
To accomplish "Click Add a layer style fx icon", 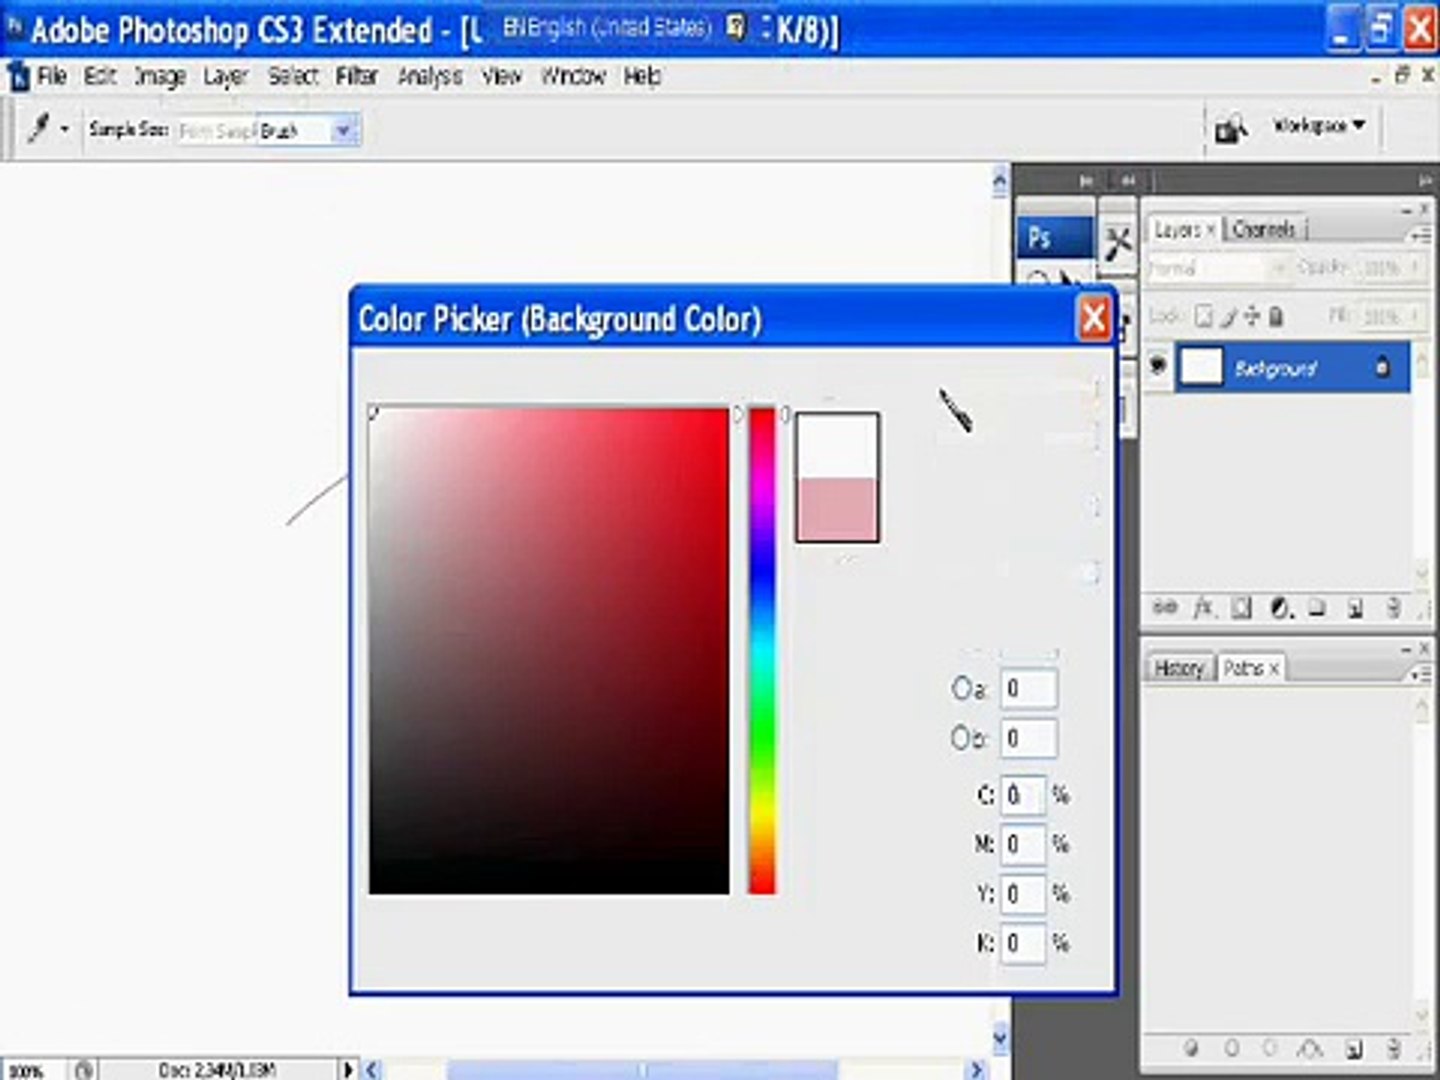I will (1203, 607).
